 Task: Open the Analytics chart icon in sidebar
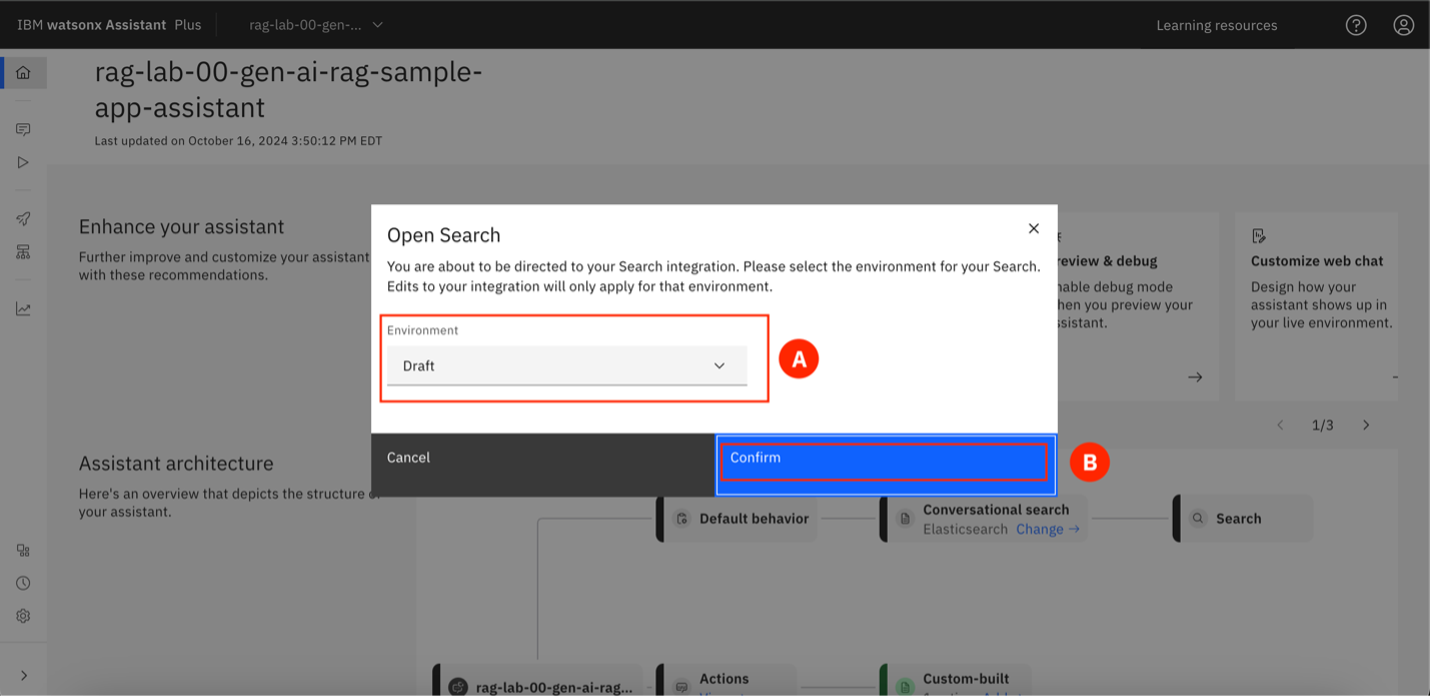23,309
